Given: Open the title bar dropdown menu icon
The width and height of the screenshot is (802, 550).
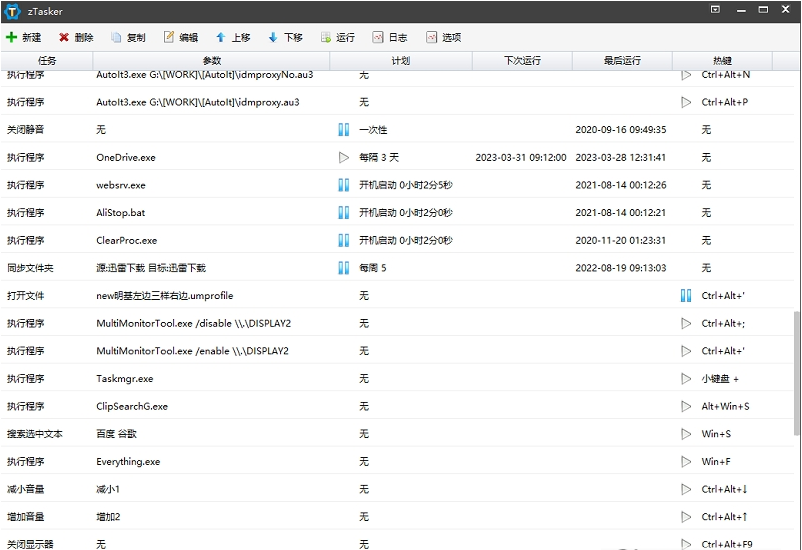Looking at the screenshot, I should tap(716, 9).
